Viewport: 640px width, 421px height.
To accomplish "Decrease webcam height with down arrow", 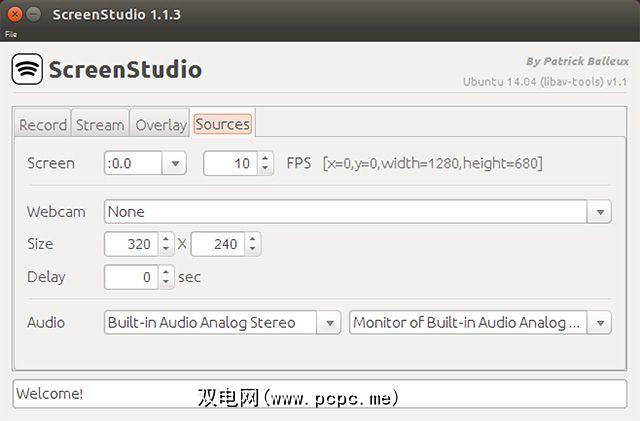I will click(252, 249).
